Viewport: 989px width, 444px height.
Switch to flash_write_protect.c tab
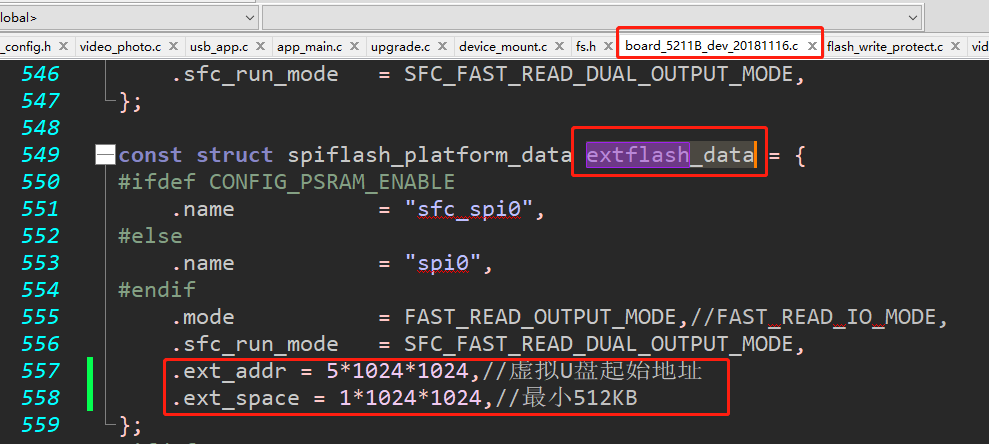click(885, 47)
